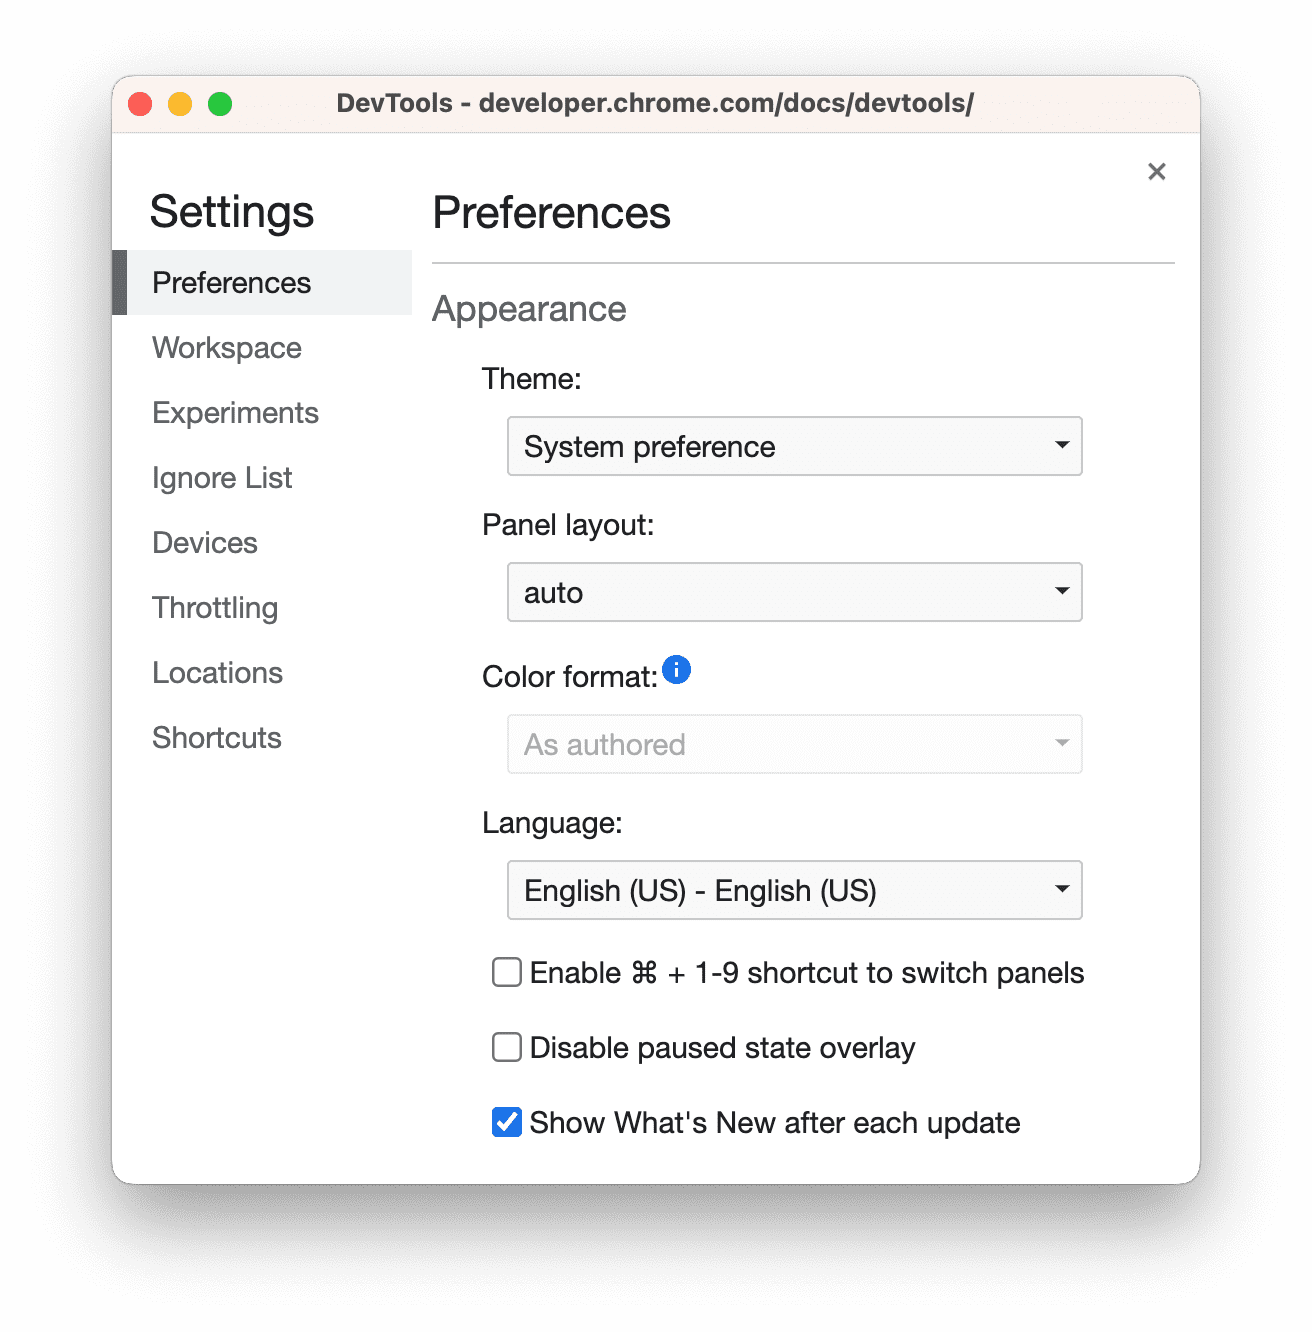Open the Panel layout dropdown
The image size is (1312, 1332).
click(794, 592)
